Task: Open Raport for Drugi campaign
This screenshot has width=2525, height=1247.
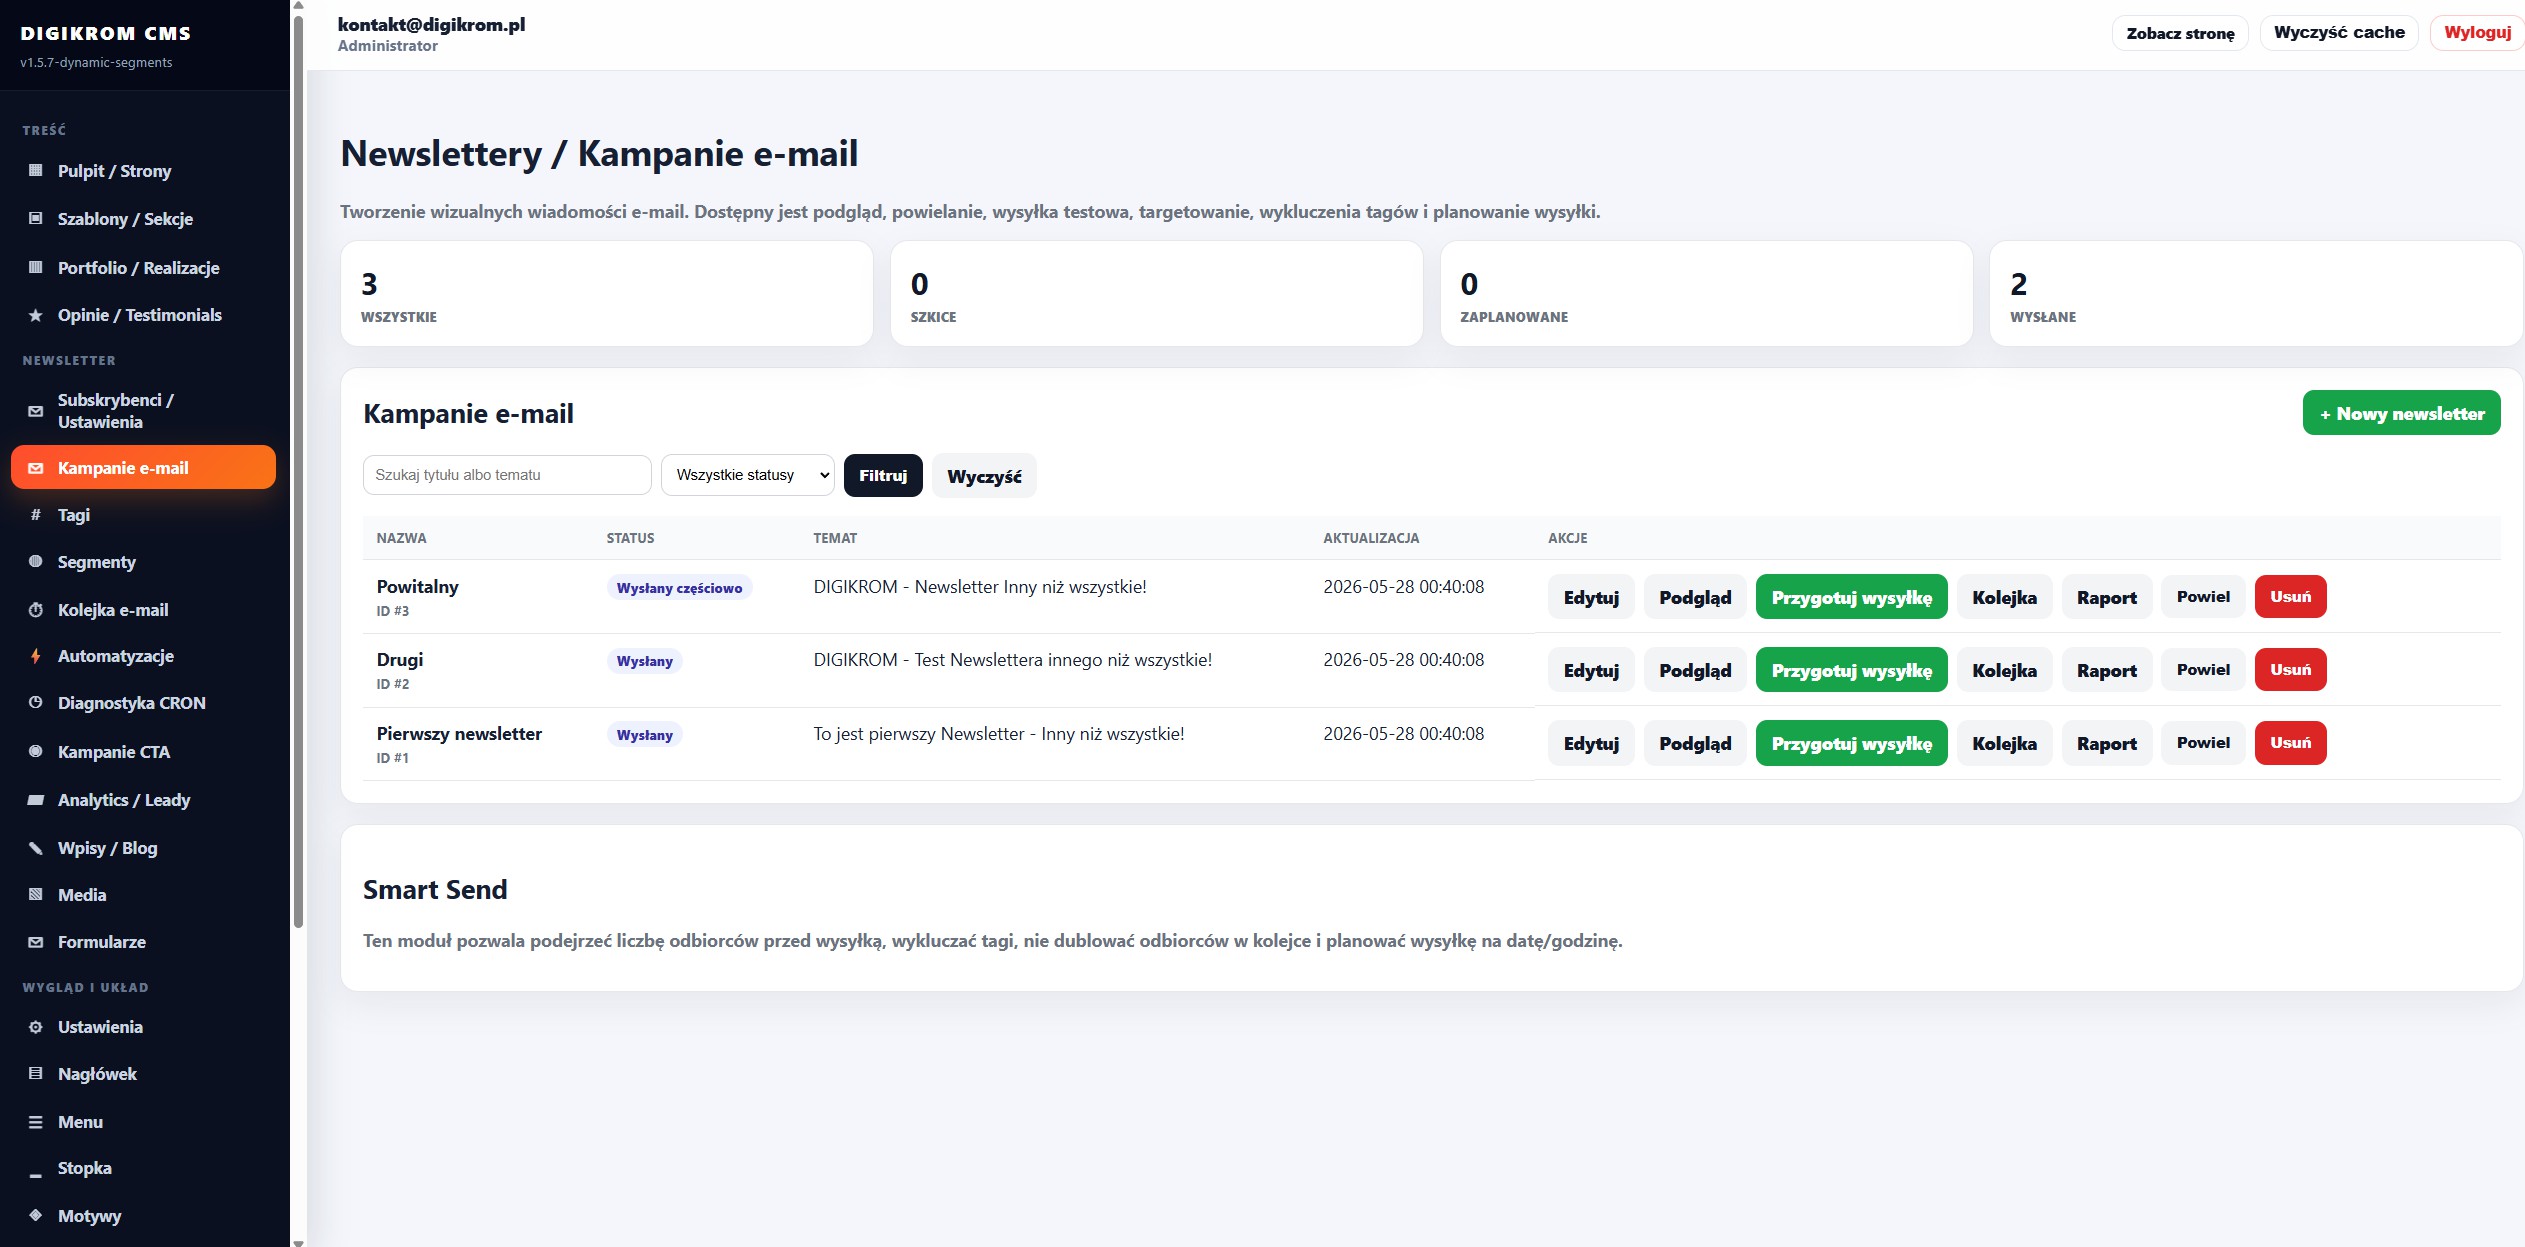Action: [x=2106, y=670]
